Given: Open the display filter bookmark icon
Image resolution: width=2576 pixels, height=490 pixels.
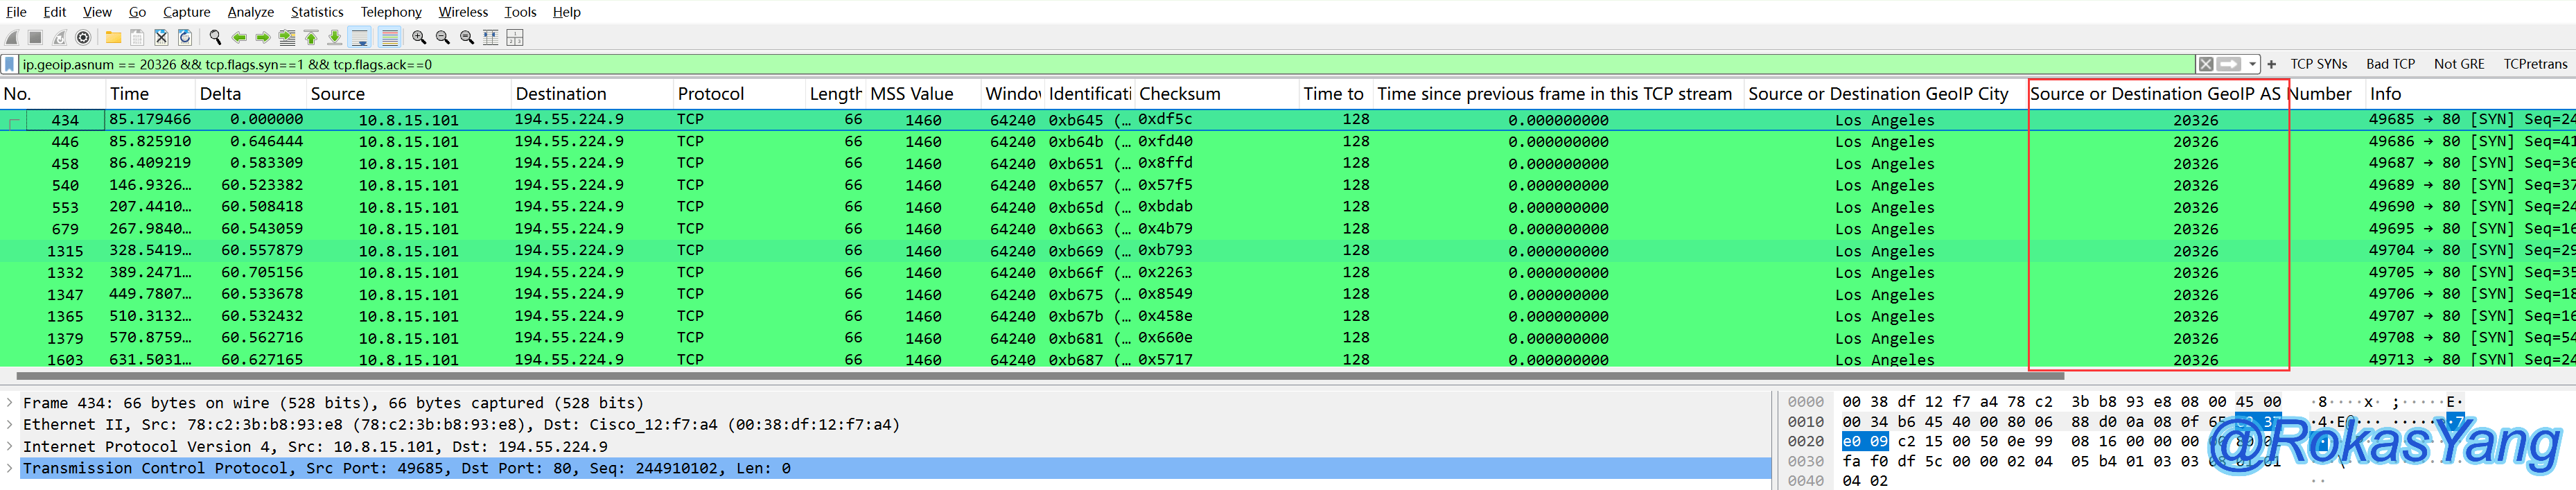Looking at the screenshot, I should coord(10,64).
